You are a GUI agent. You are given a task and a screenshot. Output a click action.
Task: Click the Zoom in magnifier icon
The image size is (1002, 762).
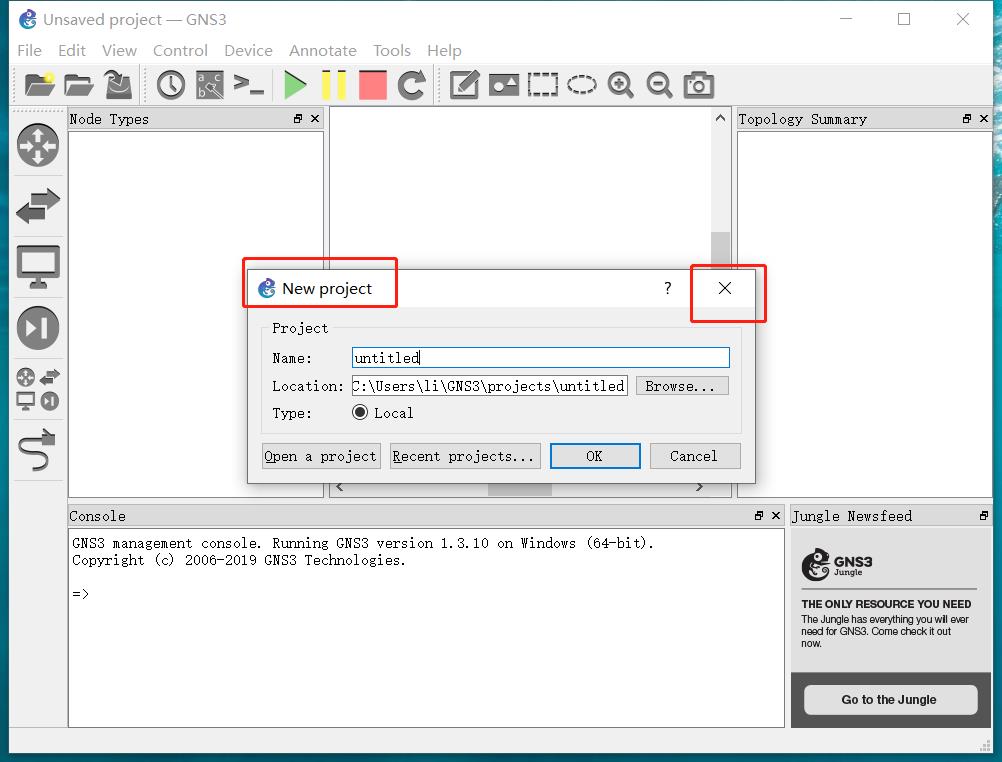point(620,85)
